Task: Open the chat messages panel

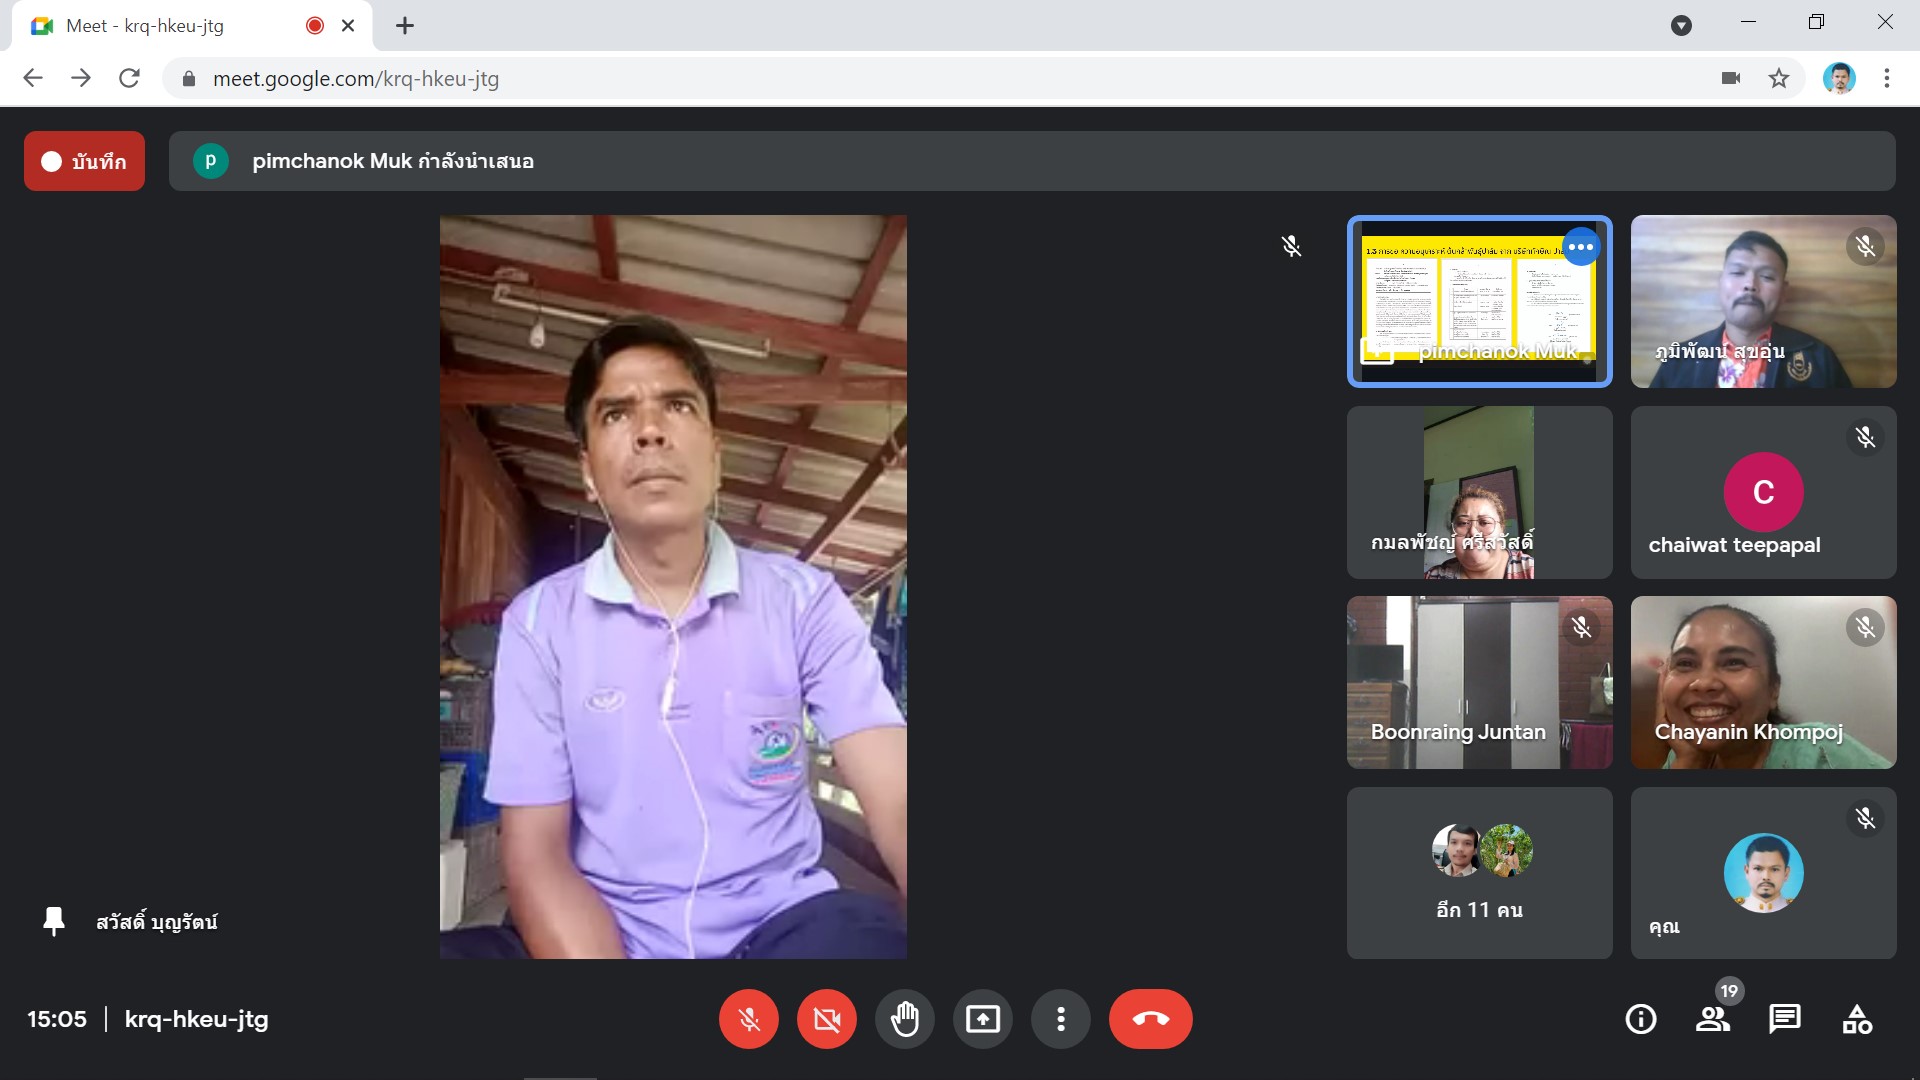Action: [1784, 1019]
